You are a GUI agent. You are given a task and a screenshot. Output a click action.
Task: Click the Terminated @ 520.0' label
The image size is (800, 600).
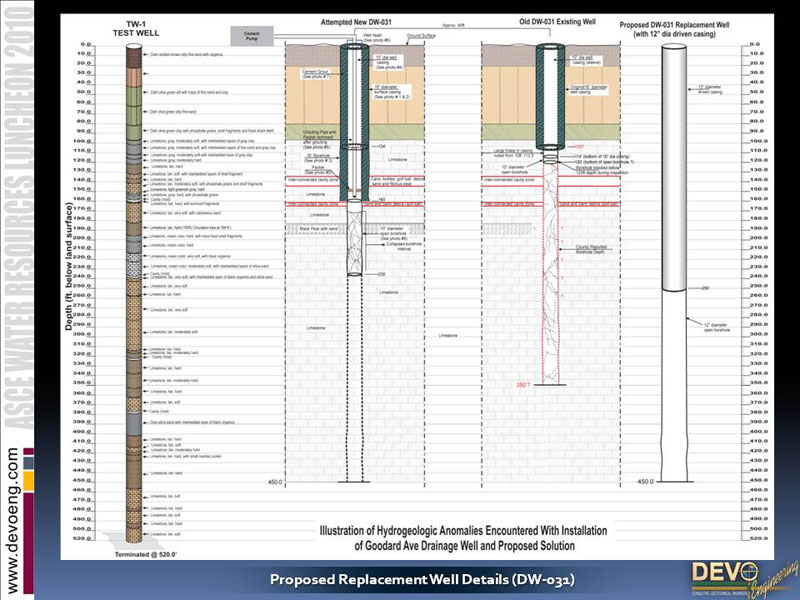coord(145,553)
